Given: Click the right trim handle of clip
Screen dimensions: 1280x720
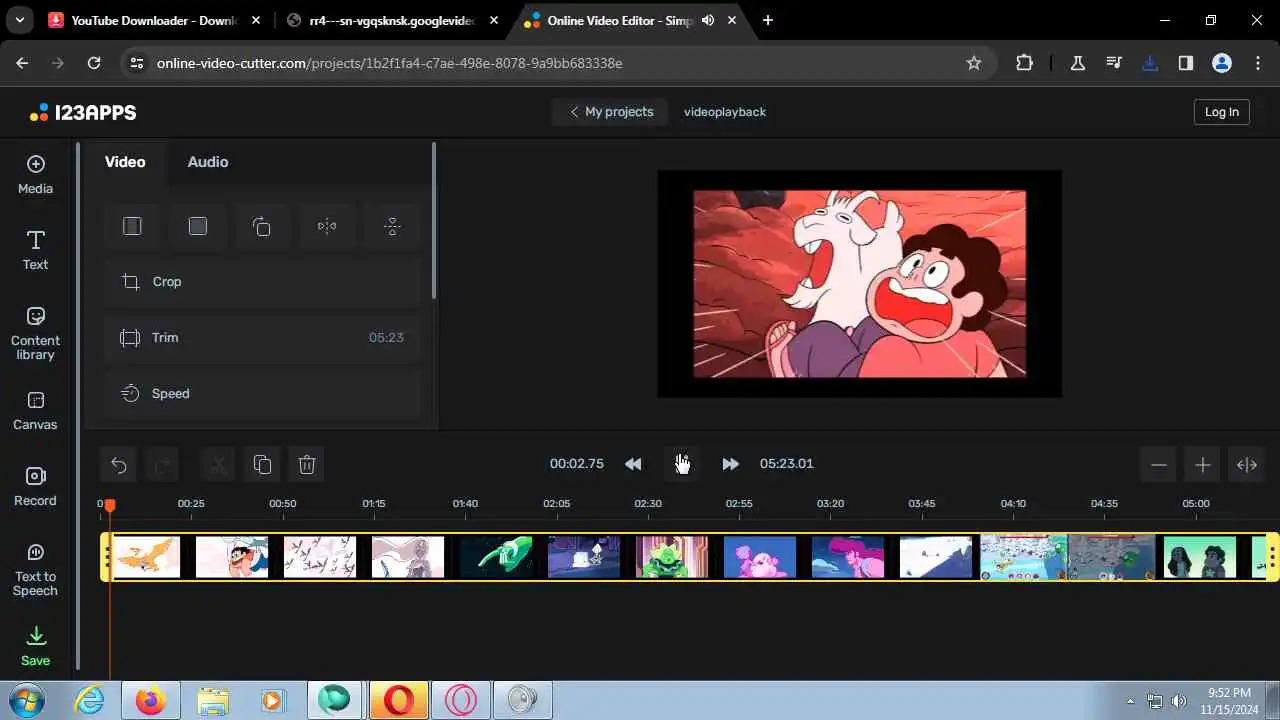Looking at the screenshot, I should (1273, 557).
